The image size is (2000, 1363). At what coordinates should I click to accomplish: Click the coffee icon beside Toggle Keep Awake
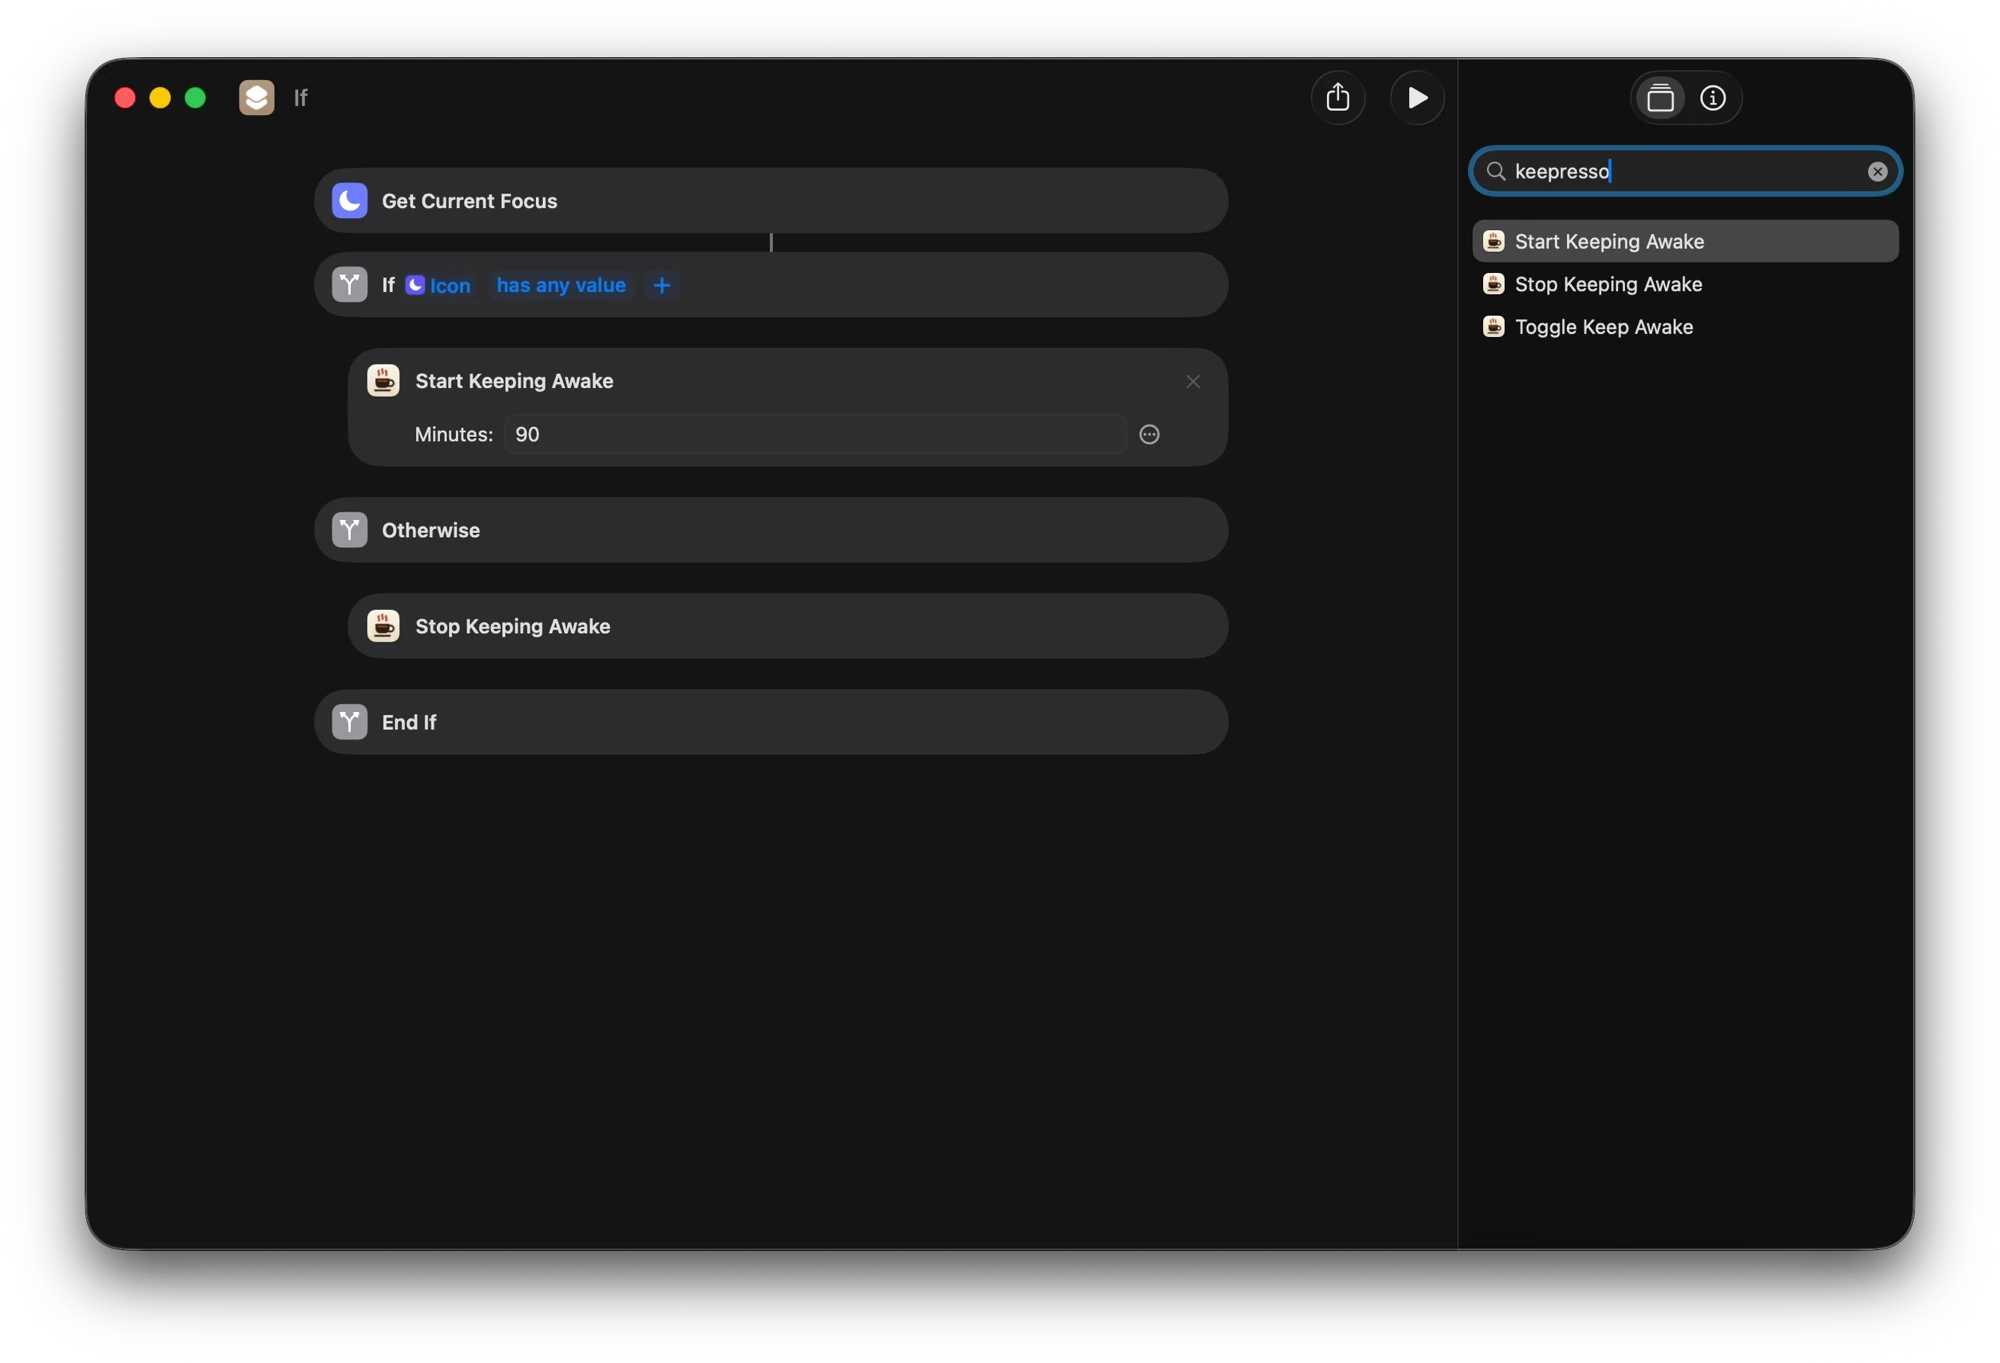point(1493,327)
